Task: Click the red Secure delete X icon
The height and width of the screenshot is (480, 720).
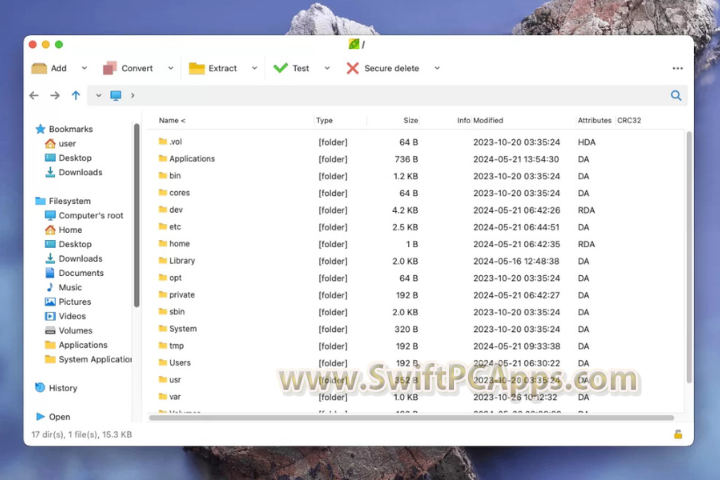Action: [352, 68]
